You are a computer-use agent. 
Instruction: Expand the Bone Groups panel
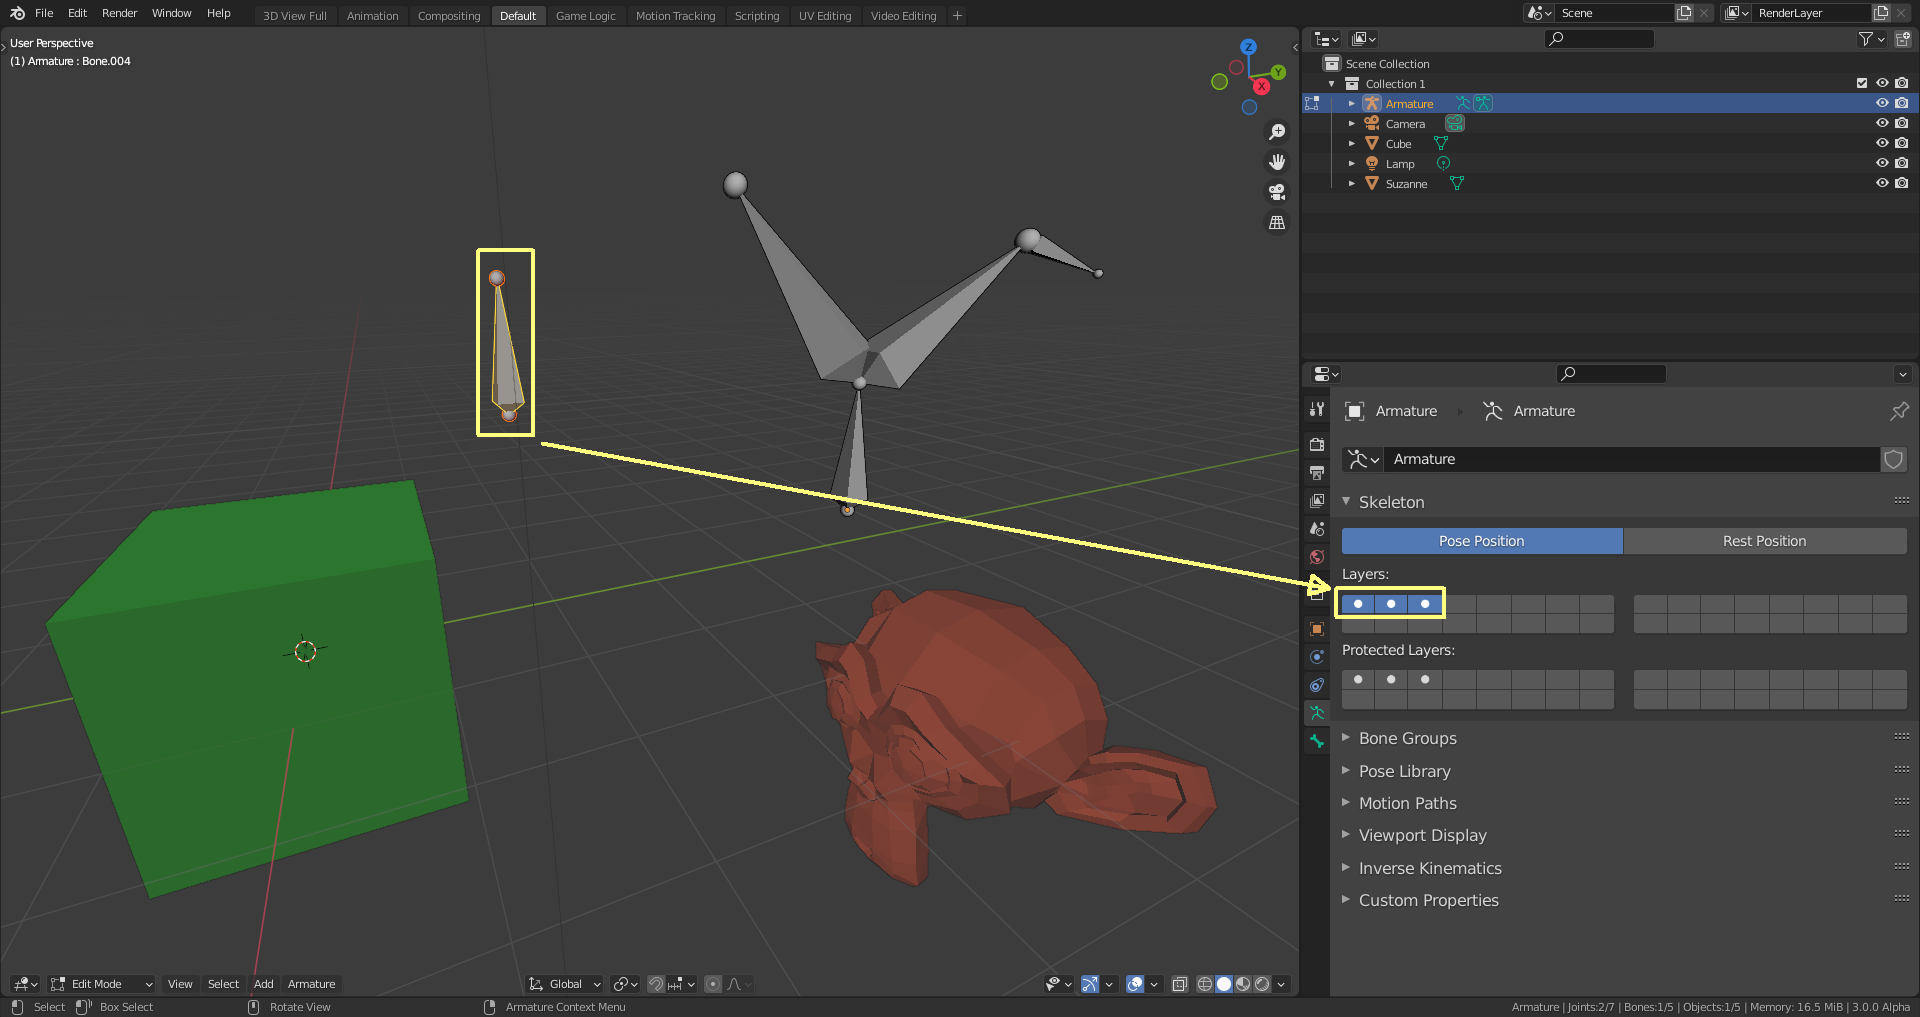pyautogui.click(x=1407, y=738)
